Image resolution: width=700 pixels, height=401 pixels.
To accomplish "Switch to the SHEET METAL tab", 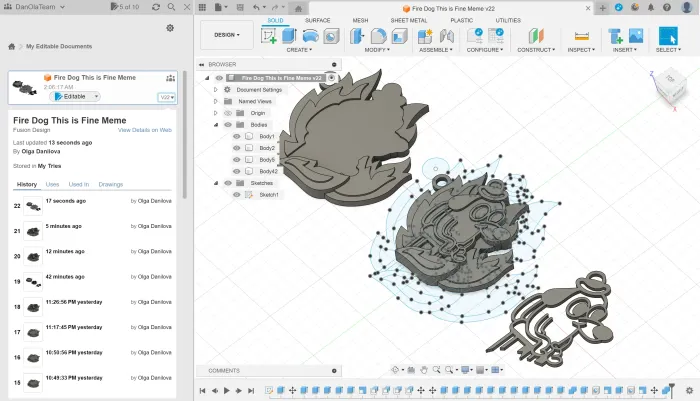I will point(408,21).
